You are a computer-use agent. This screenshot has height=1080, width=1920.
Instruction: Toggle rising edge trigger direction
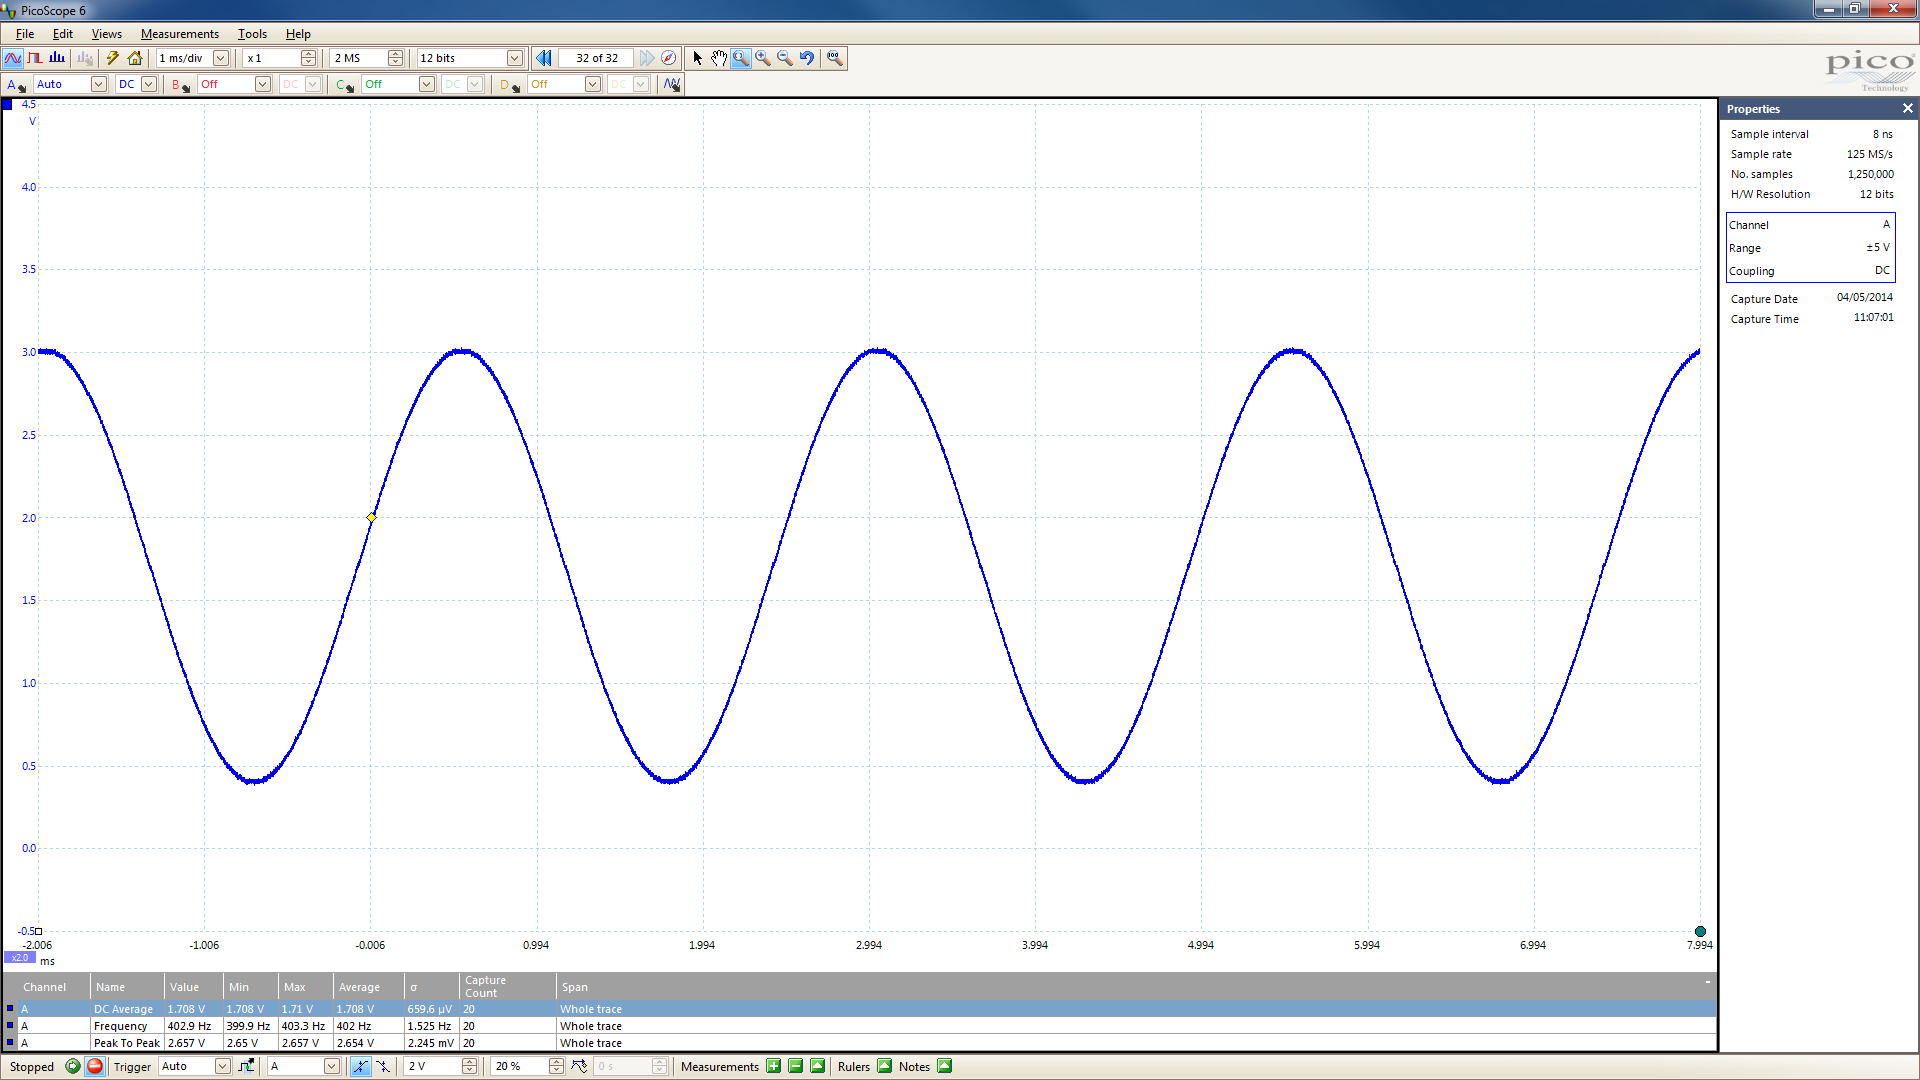pos(360,1066)
